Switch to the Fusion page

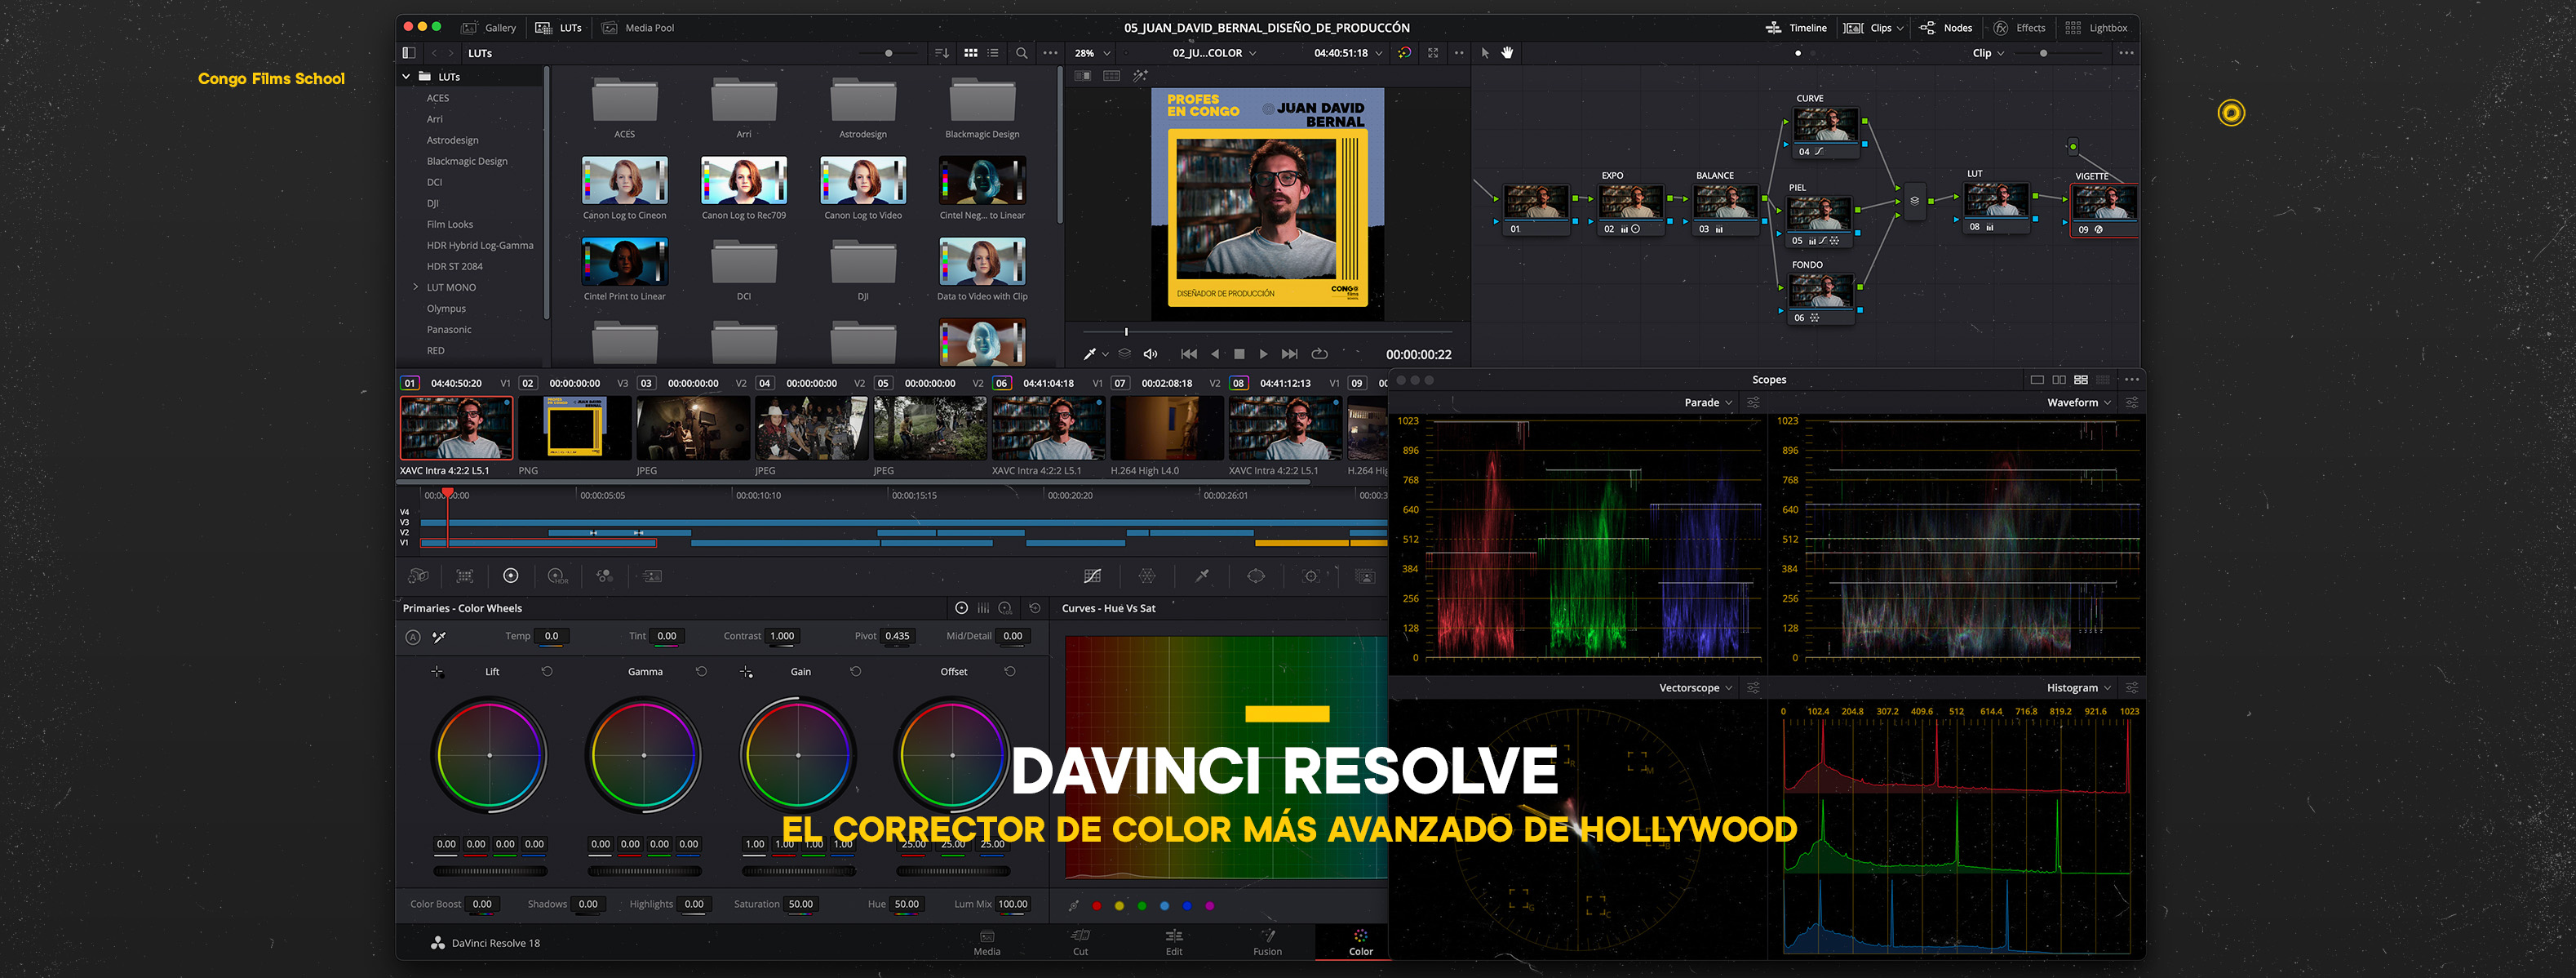1267,942
